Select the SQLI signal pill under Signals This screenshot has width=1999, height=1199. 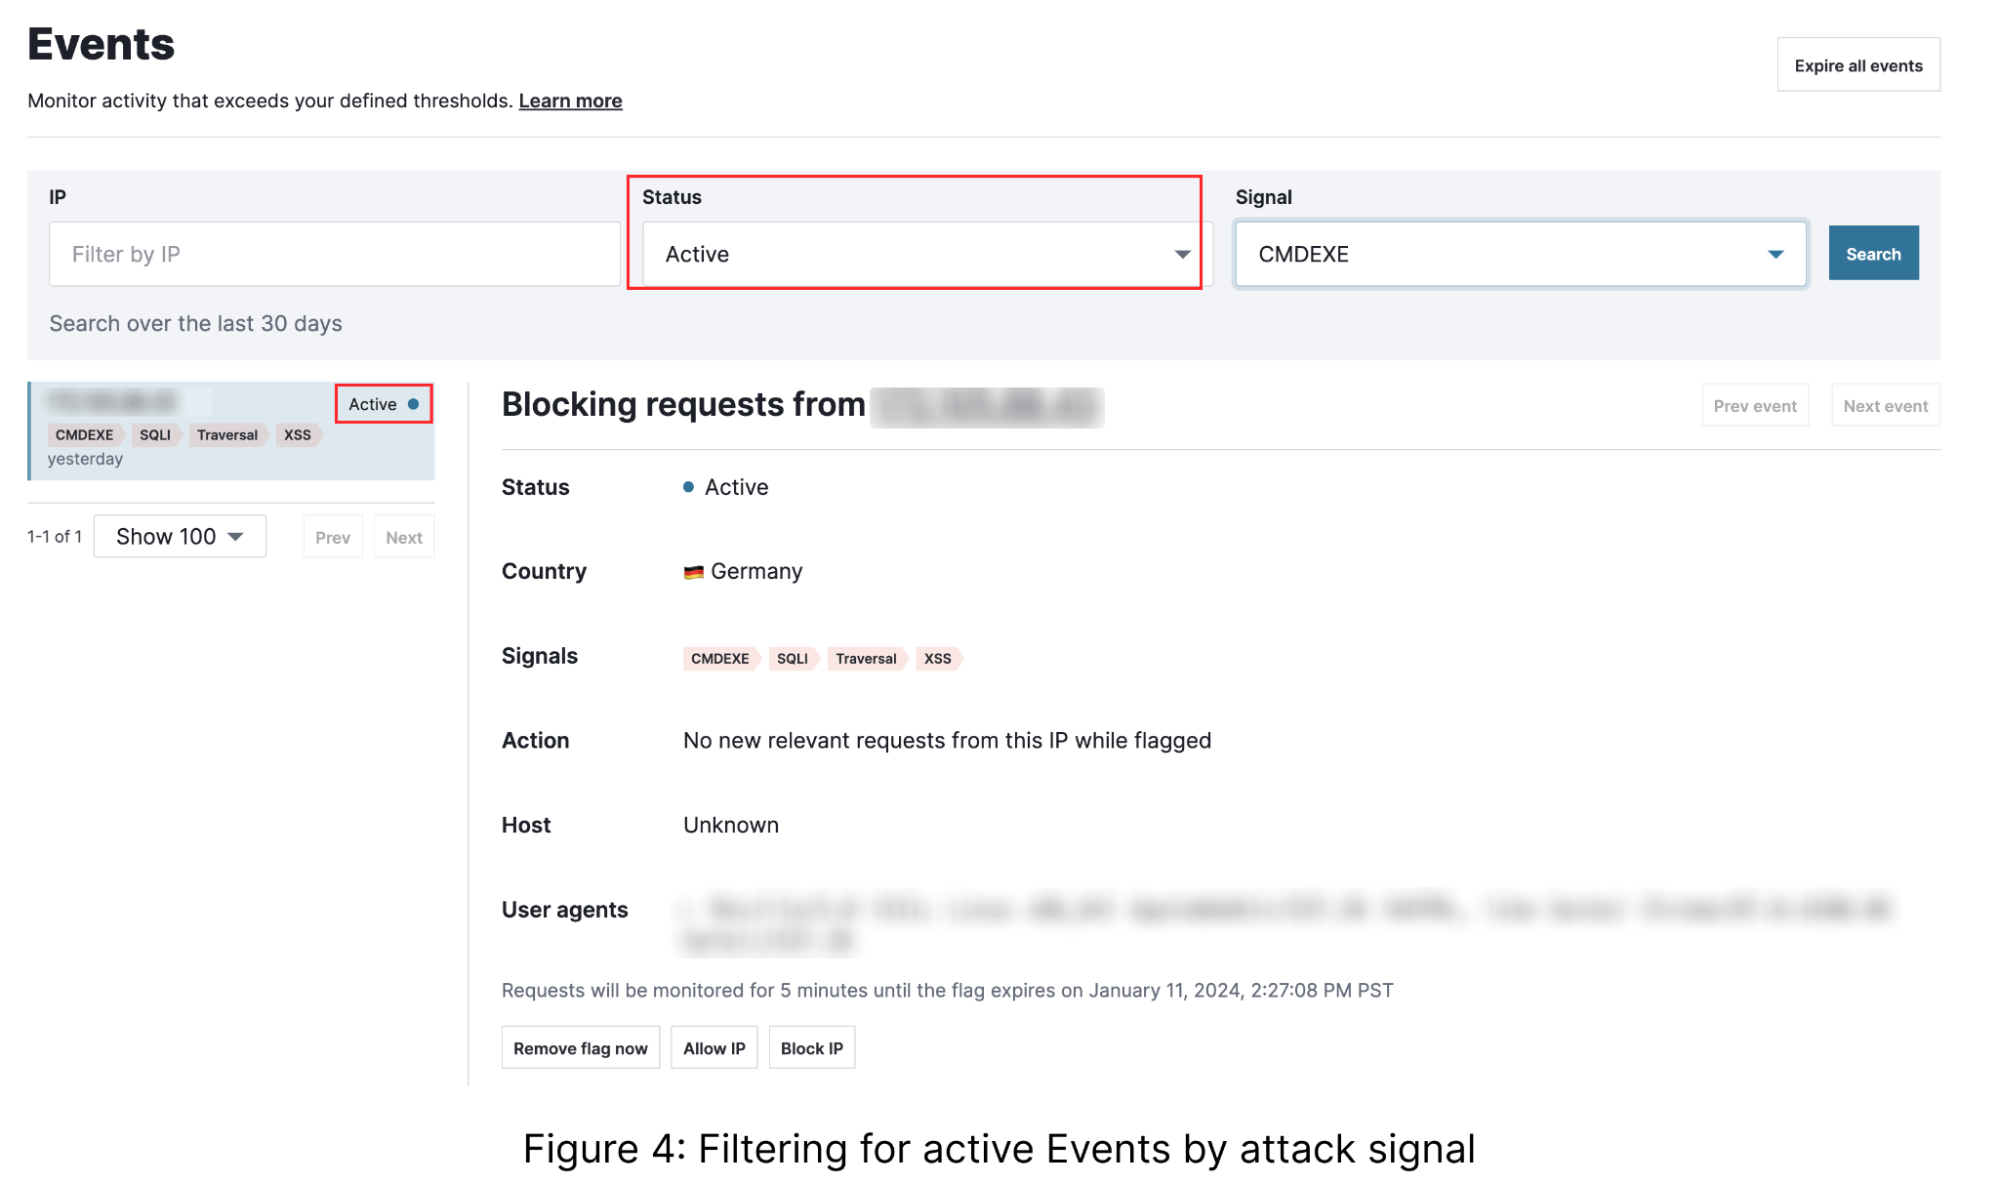[x=792, y=658]
